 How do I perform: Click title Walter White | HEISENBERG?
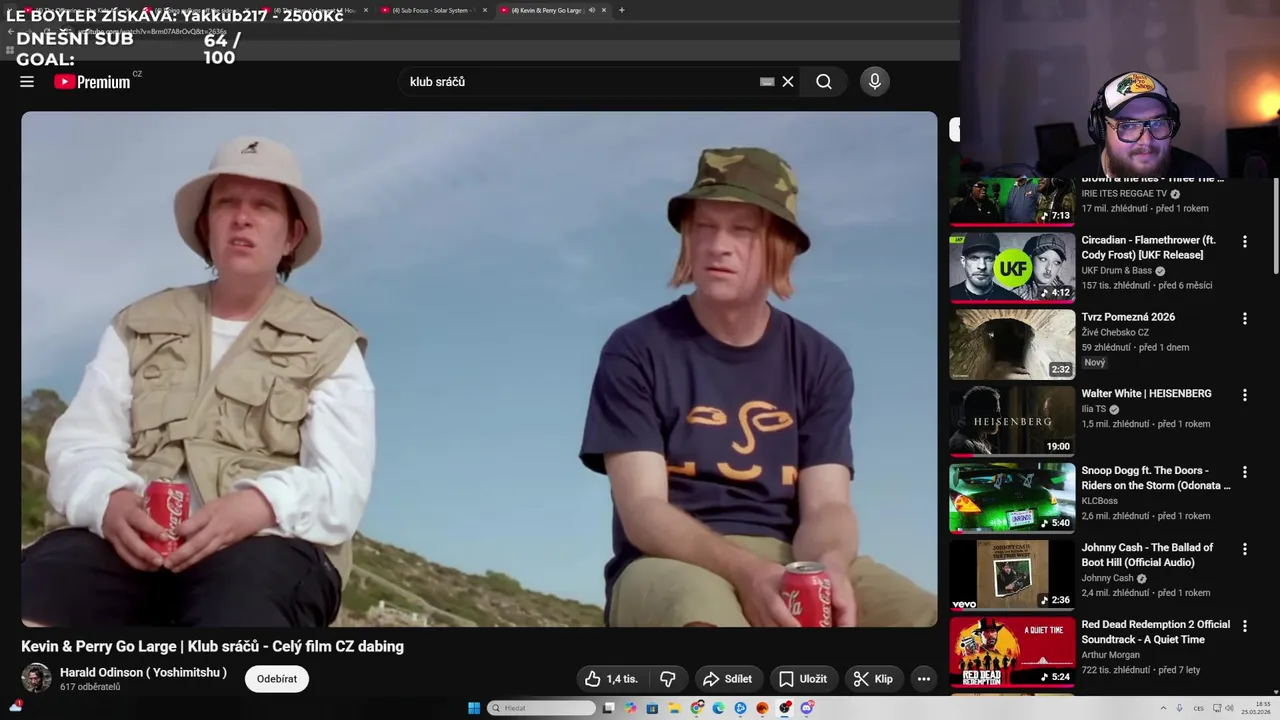coord(1146,394)
